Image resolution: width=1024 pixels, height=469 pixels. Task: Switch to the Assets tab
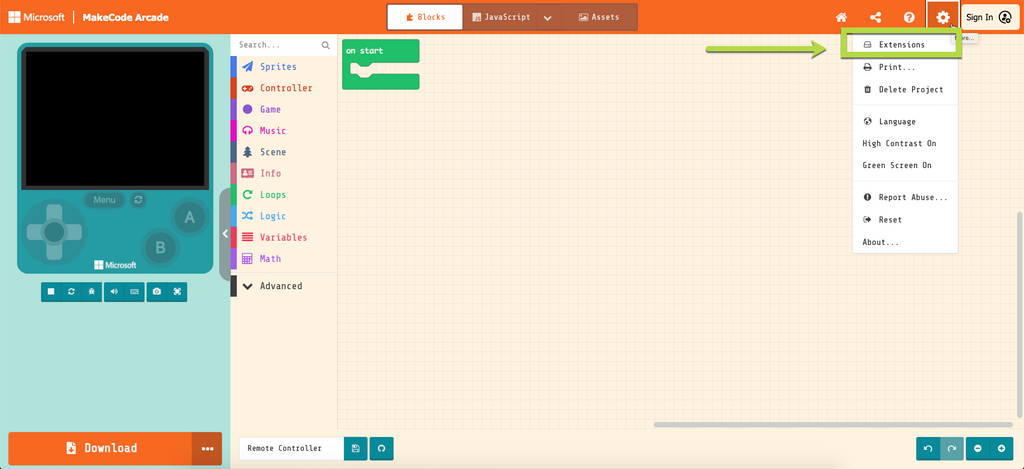[x=599, y=17]
